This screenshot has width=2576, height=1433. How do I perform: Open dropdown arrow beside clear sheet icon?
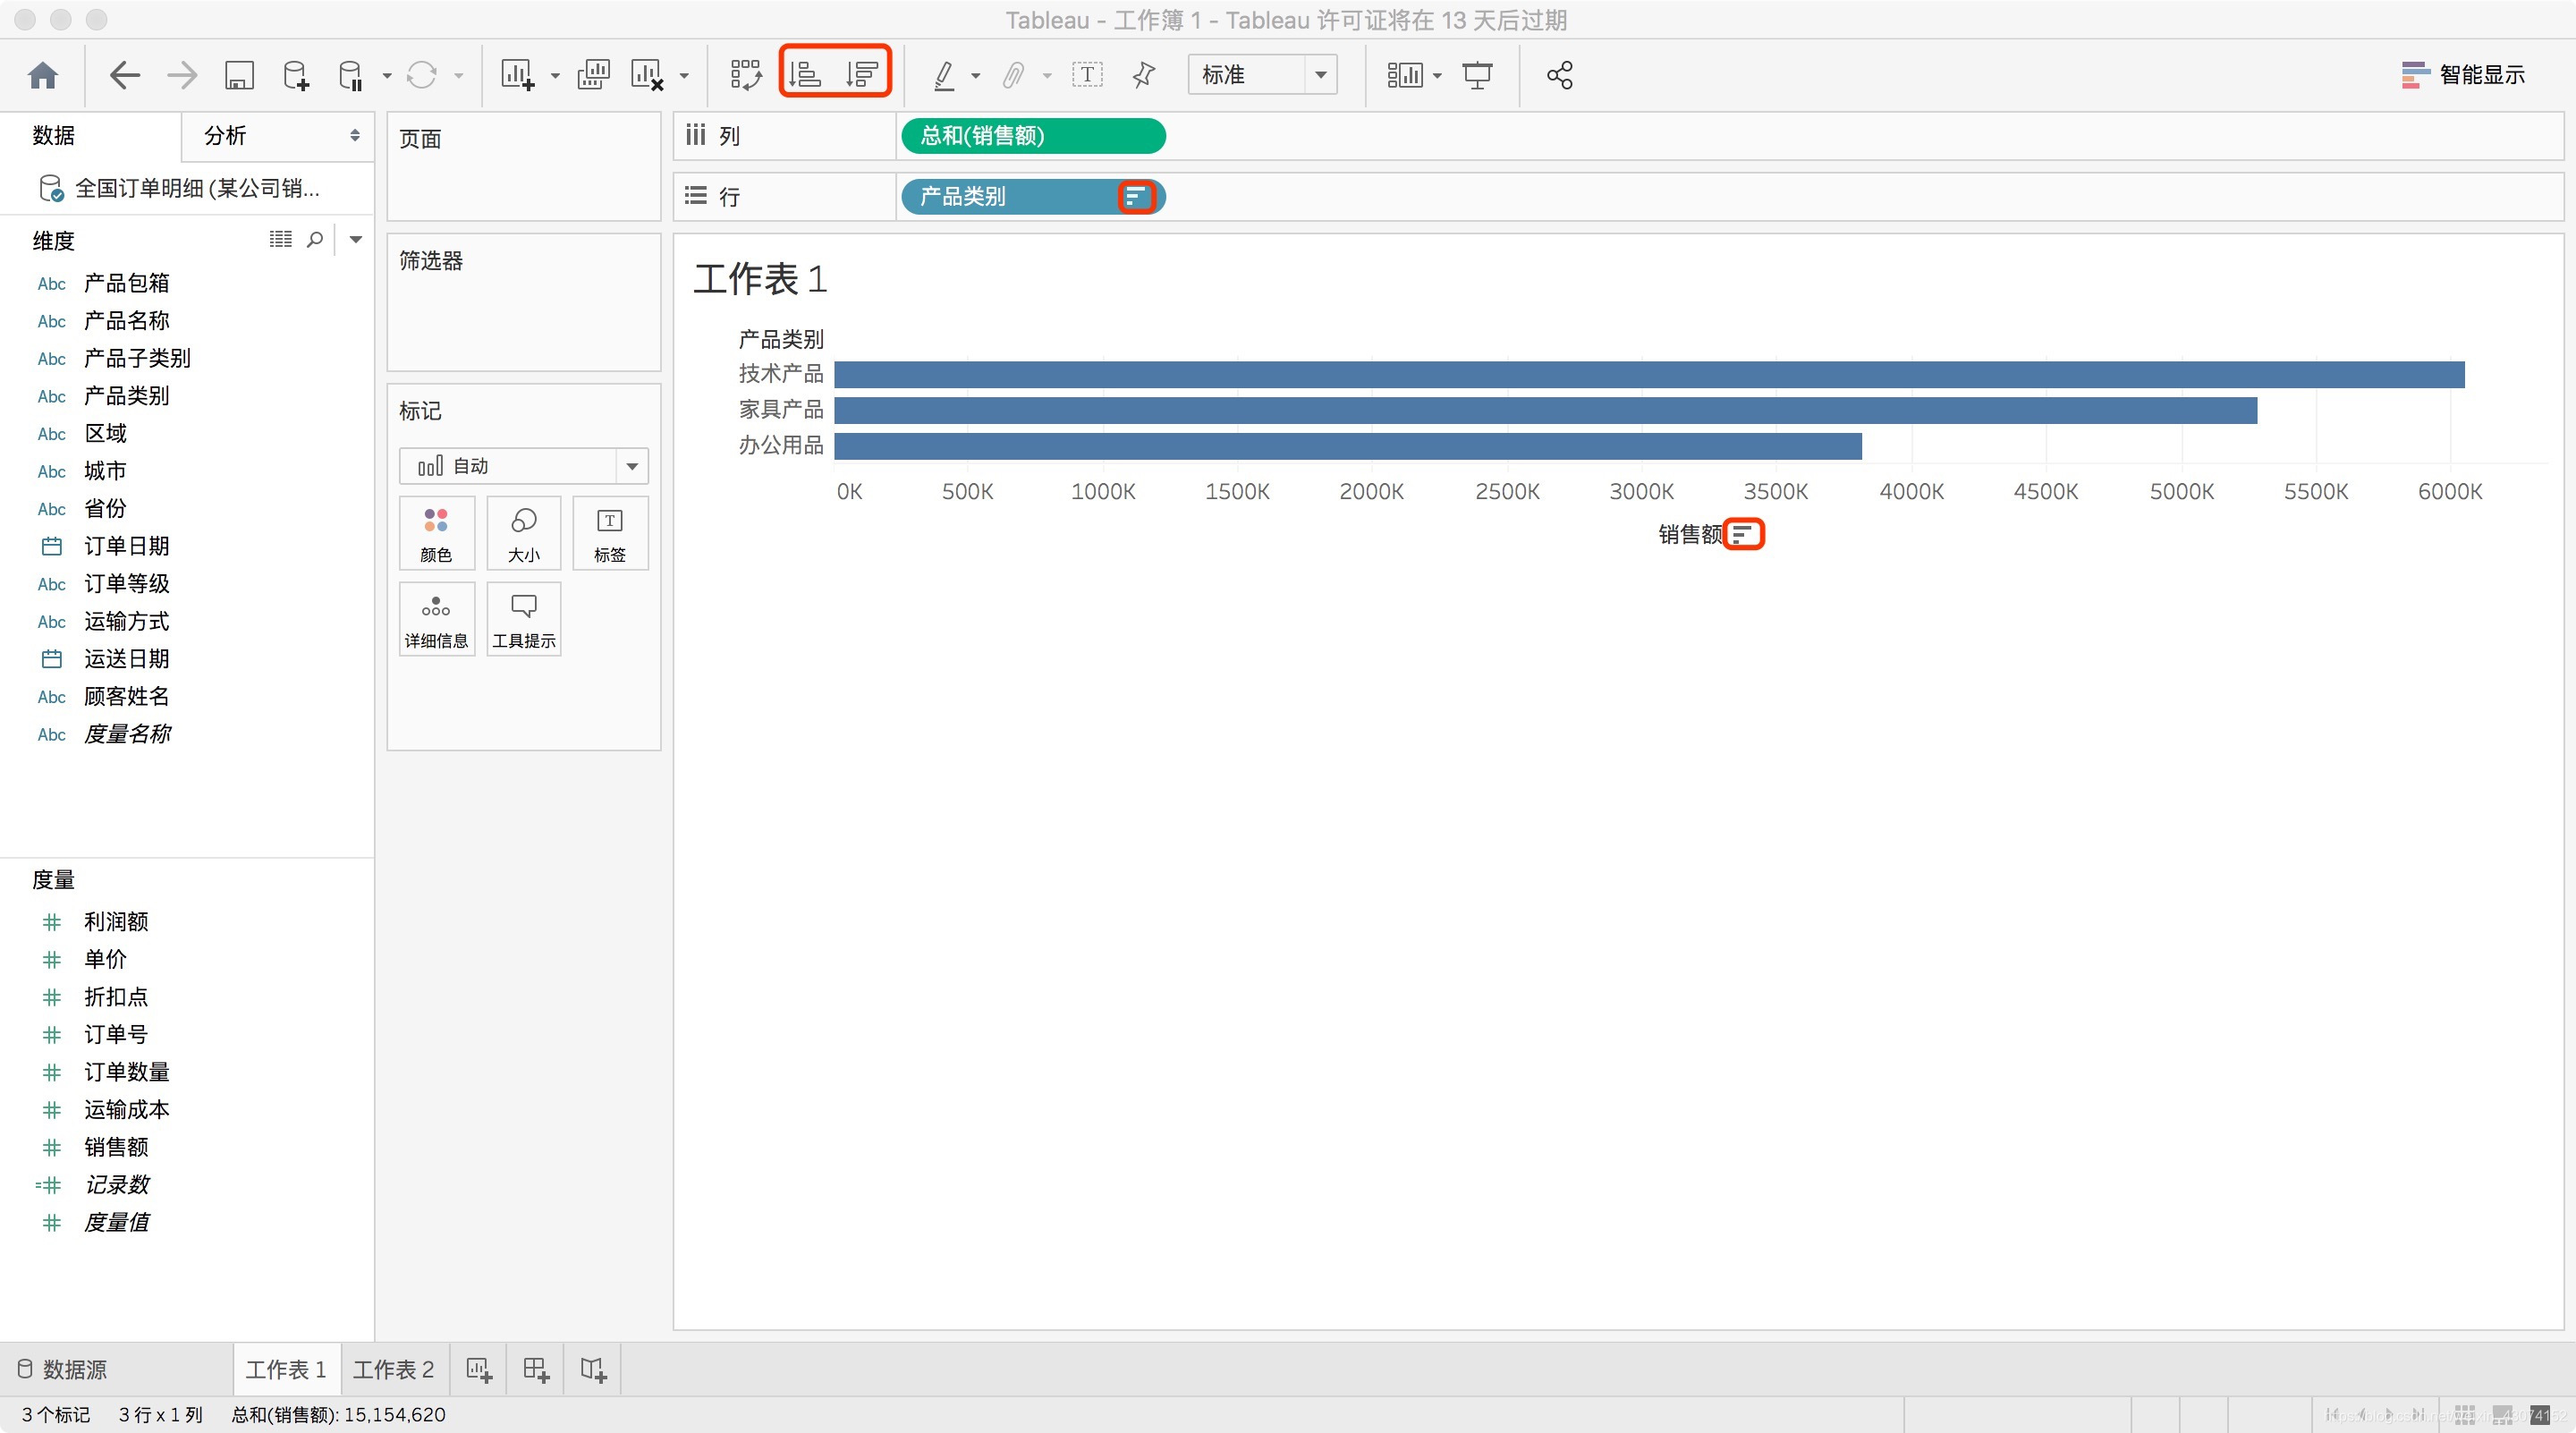coord(684,76)
